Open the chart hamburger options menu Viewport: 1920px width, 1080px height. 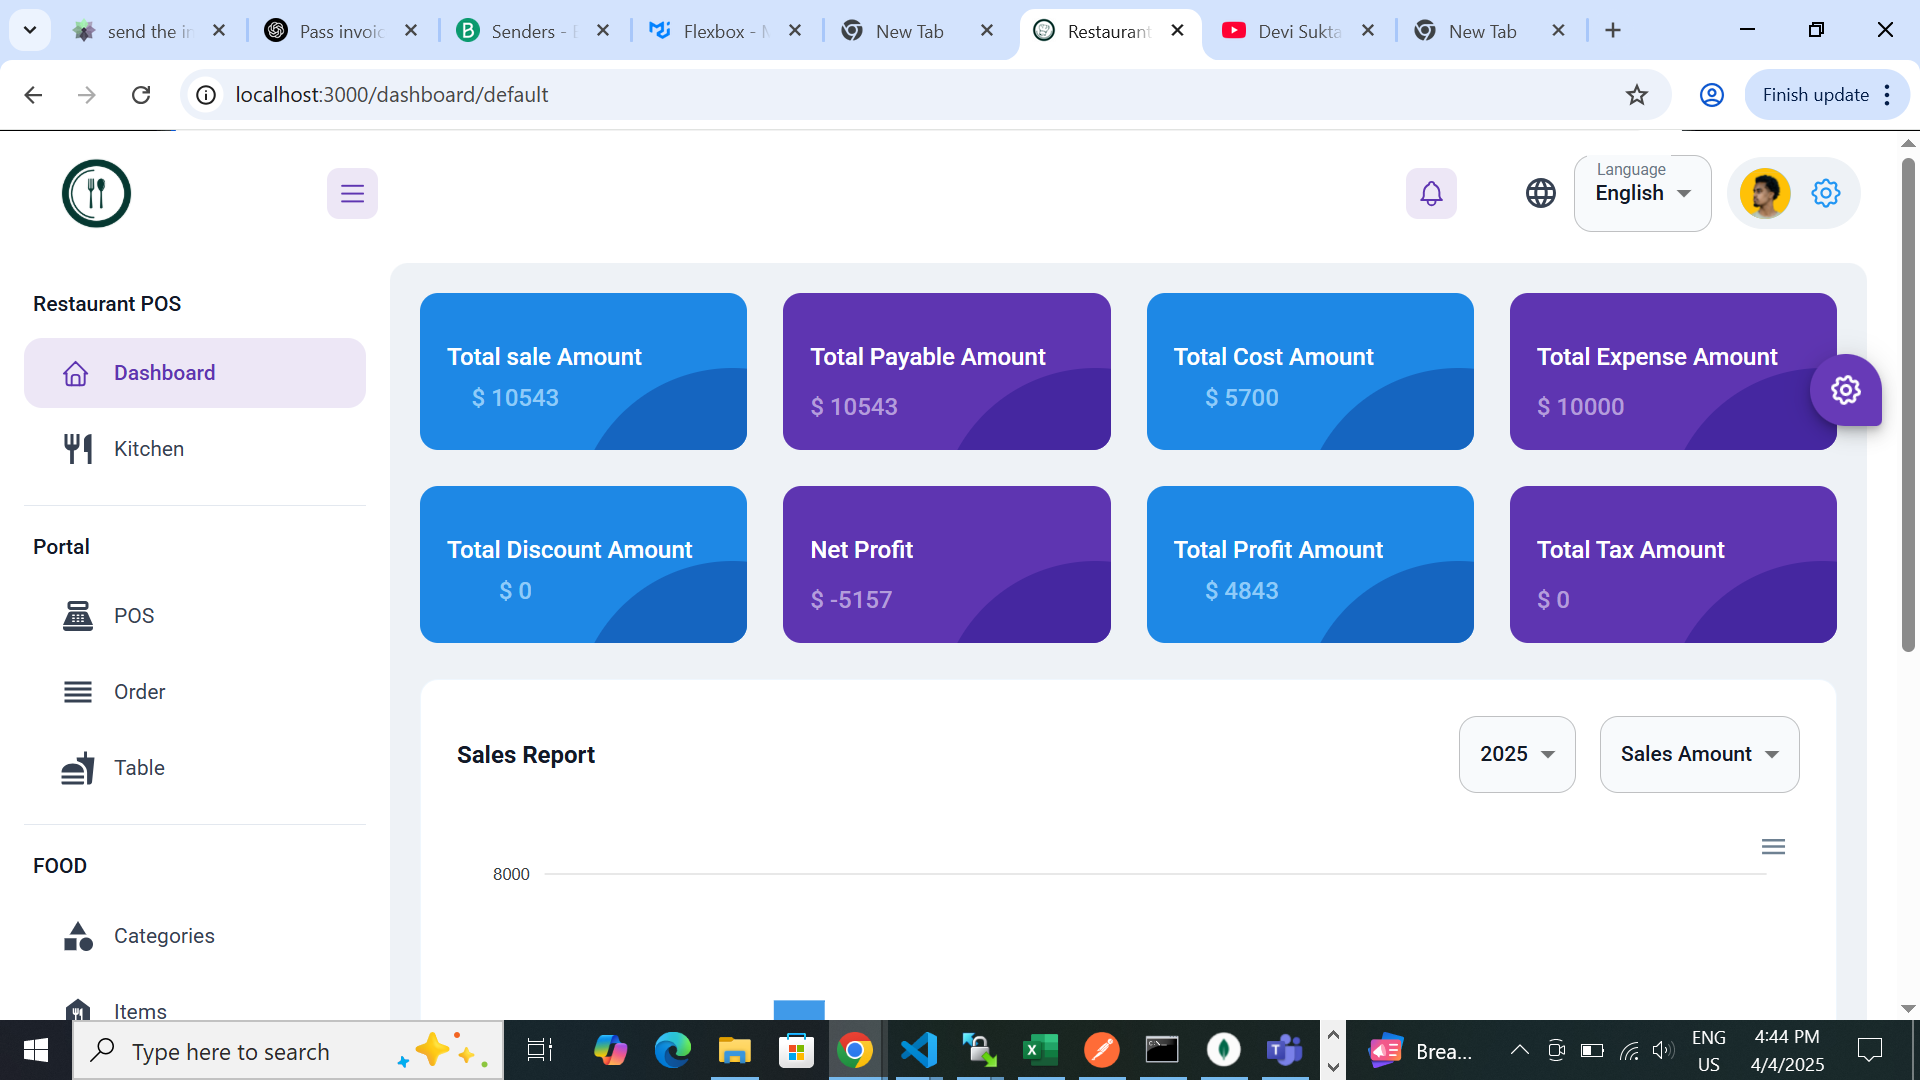click(1772, 847)
